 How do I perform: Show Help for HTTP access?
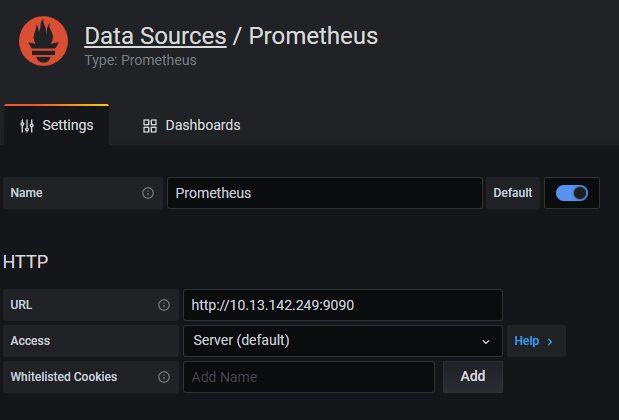pos(535,341)
